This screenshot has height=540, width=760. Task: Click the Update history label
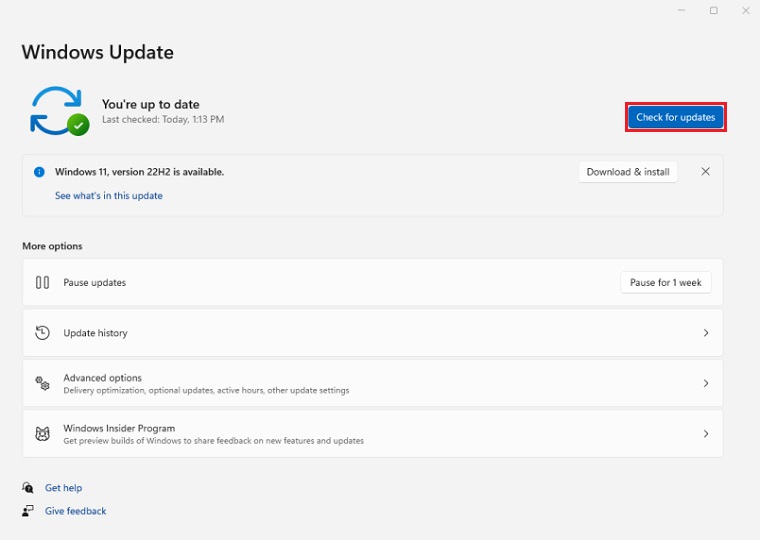coord(95,333)
